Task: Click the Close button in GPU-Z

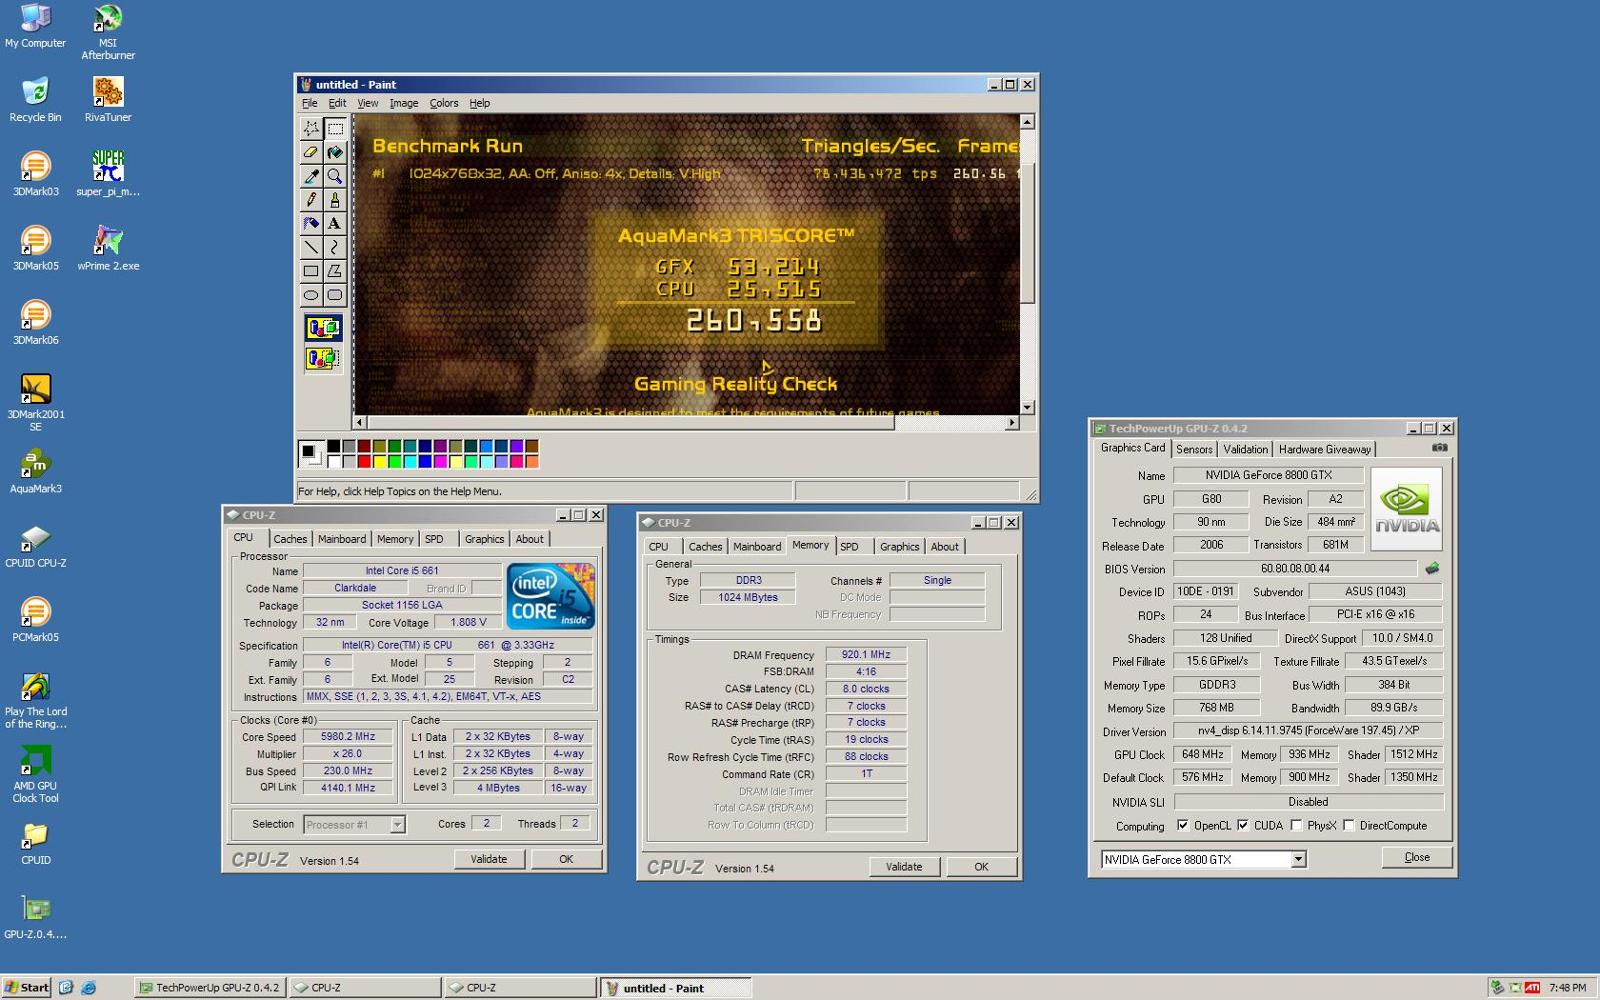Action: pyautogui.click(x=1417, y=857)
